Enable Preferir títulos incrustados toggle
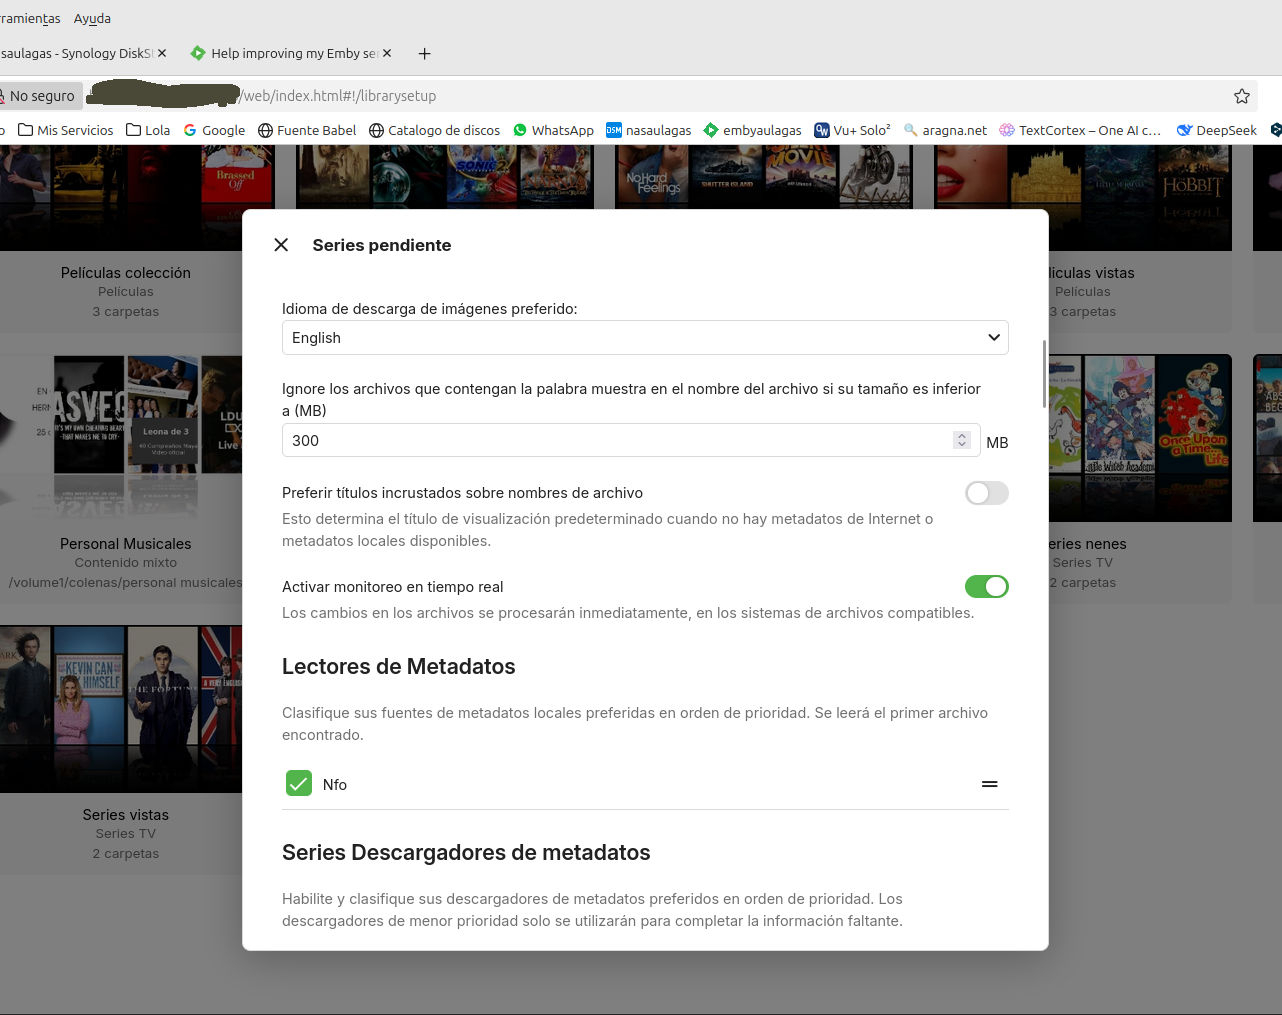The width and height of the screenshot is (1282, 1015). [x=986, y=493]
